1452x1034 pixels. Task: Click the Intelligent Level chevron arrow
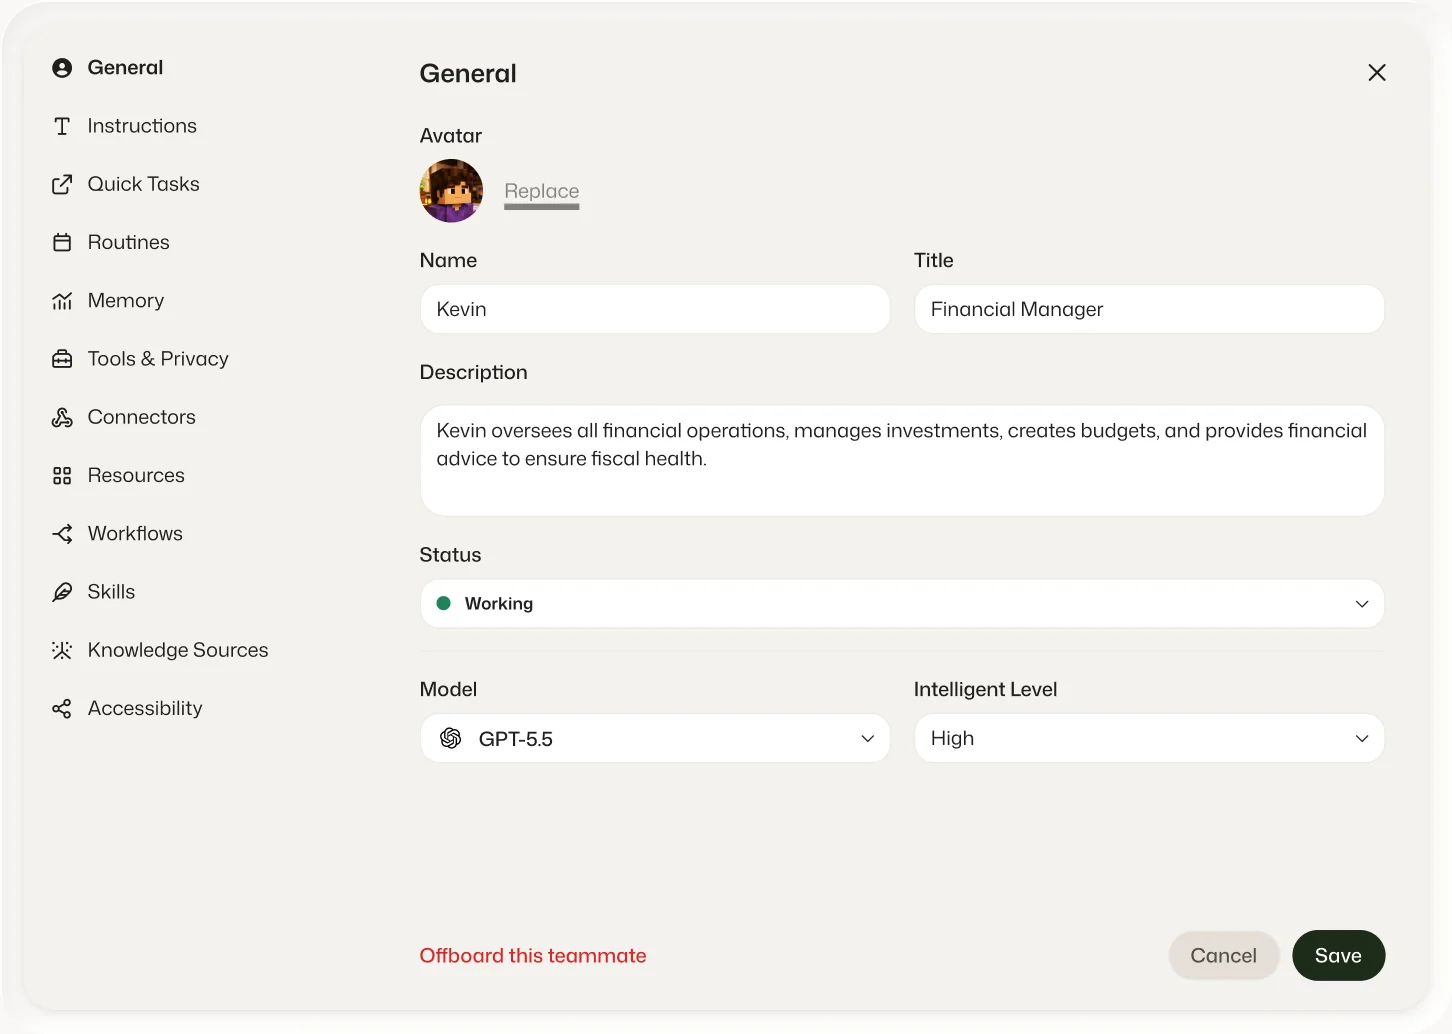point(1362,738)
